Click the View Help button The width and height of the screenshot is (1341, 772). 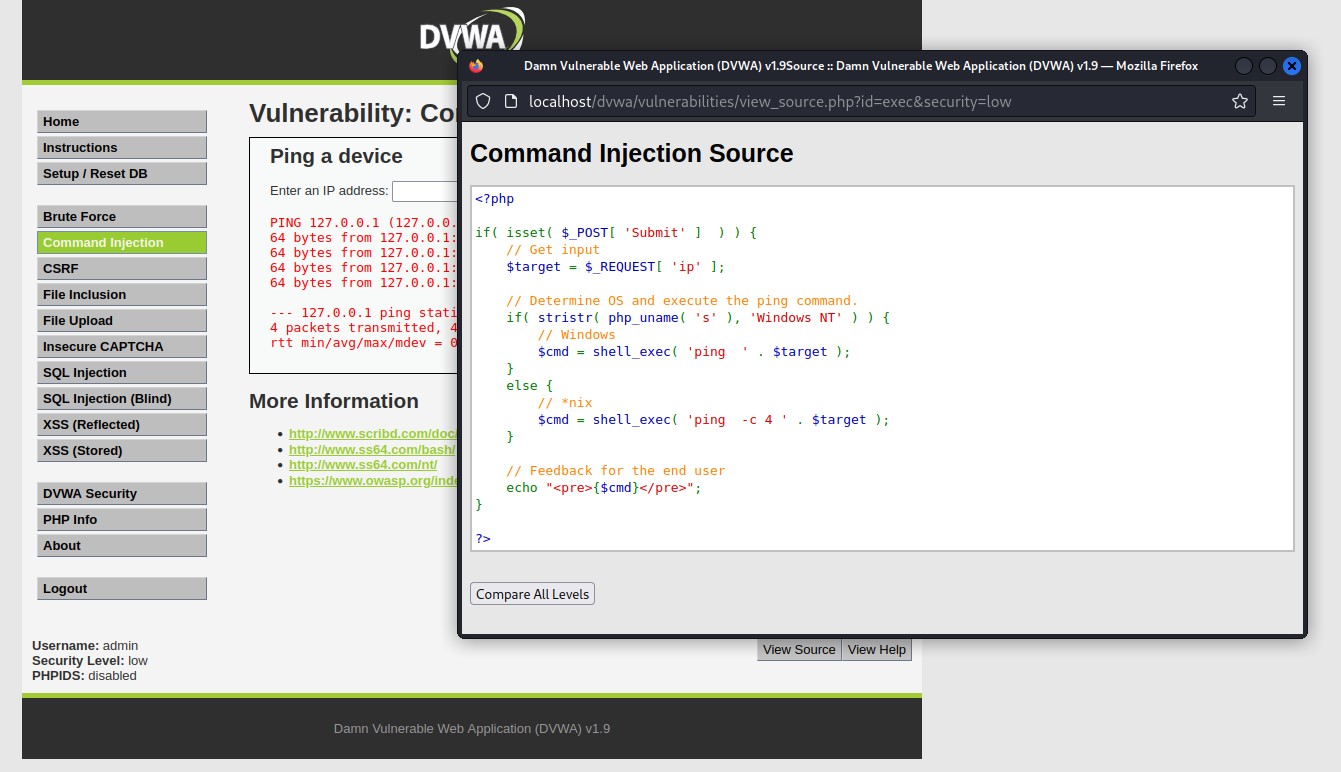877,650
